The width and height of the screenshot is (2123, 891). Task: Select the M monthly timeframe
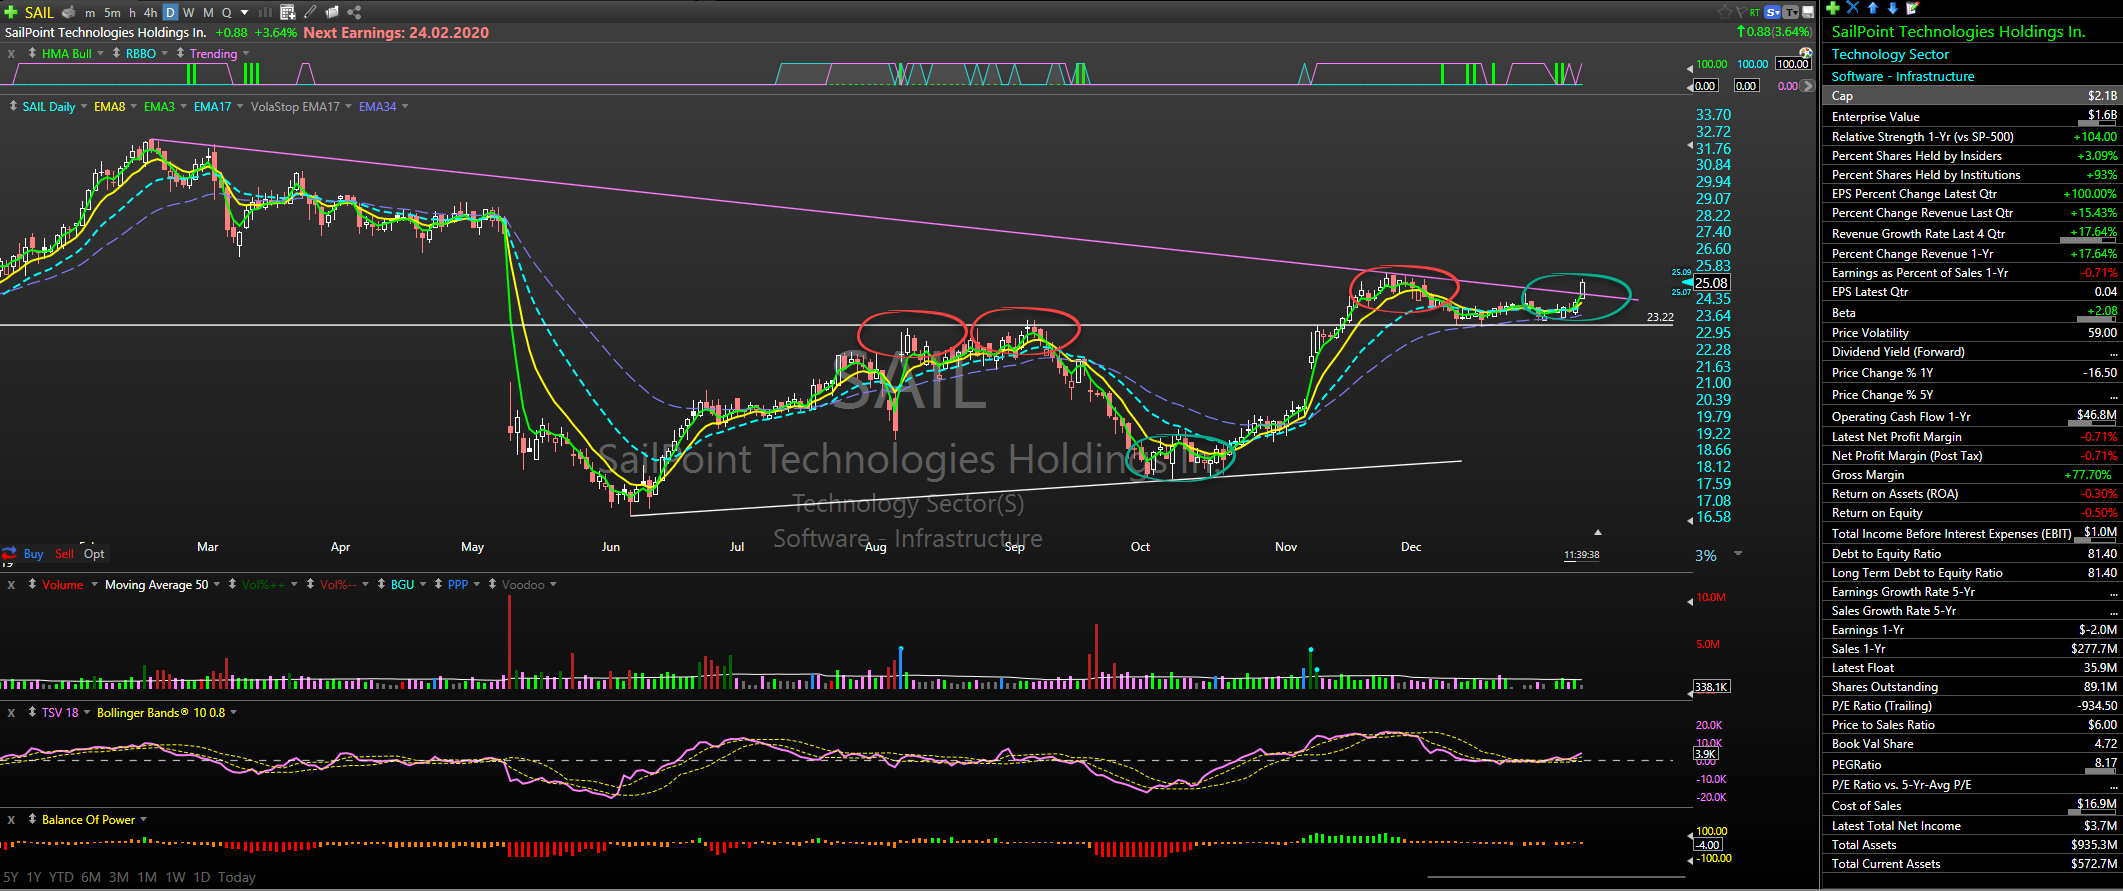(208, 12)
